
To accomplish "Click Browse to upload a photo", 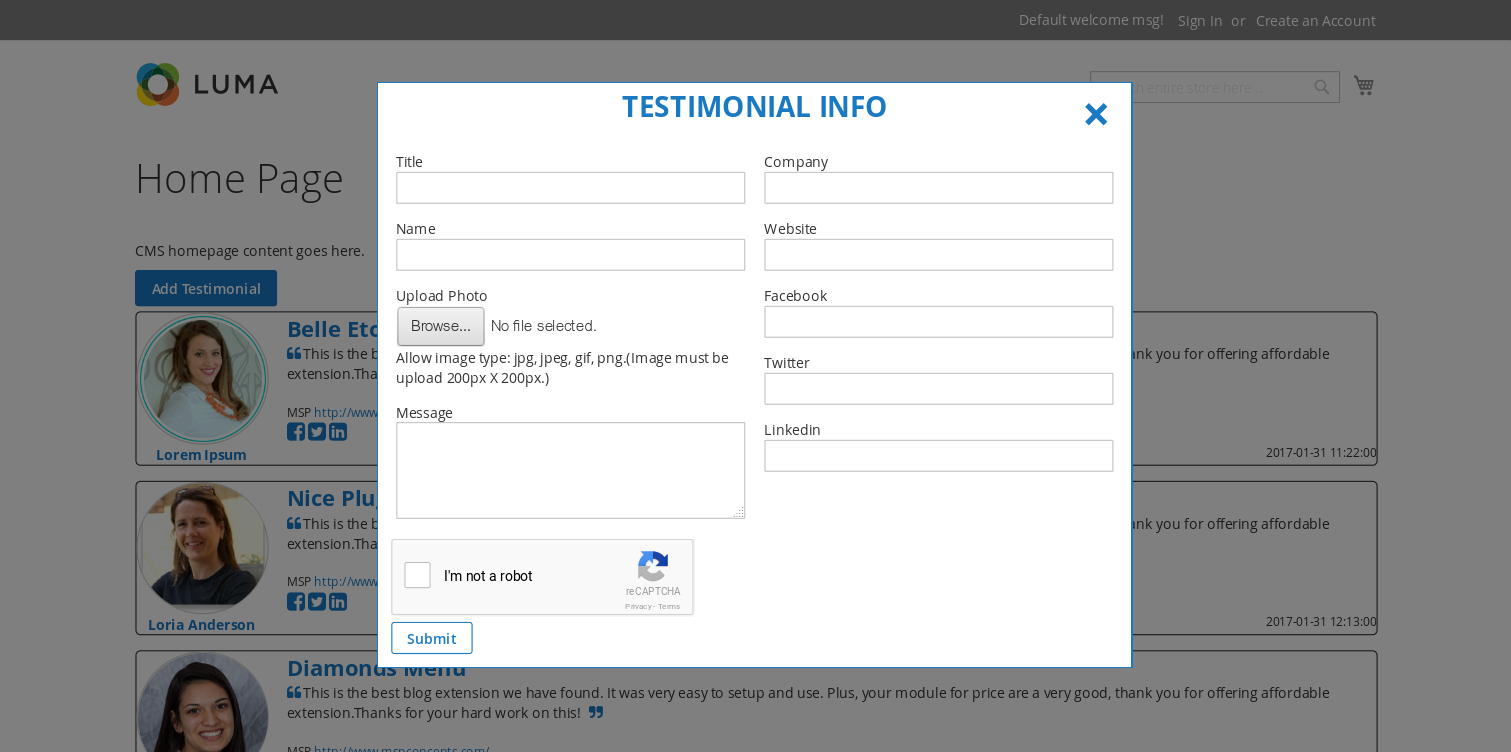I will pos(441,326).
